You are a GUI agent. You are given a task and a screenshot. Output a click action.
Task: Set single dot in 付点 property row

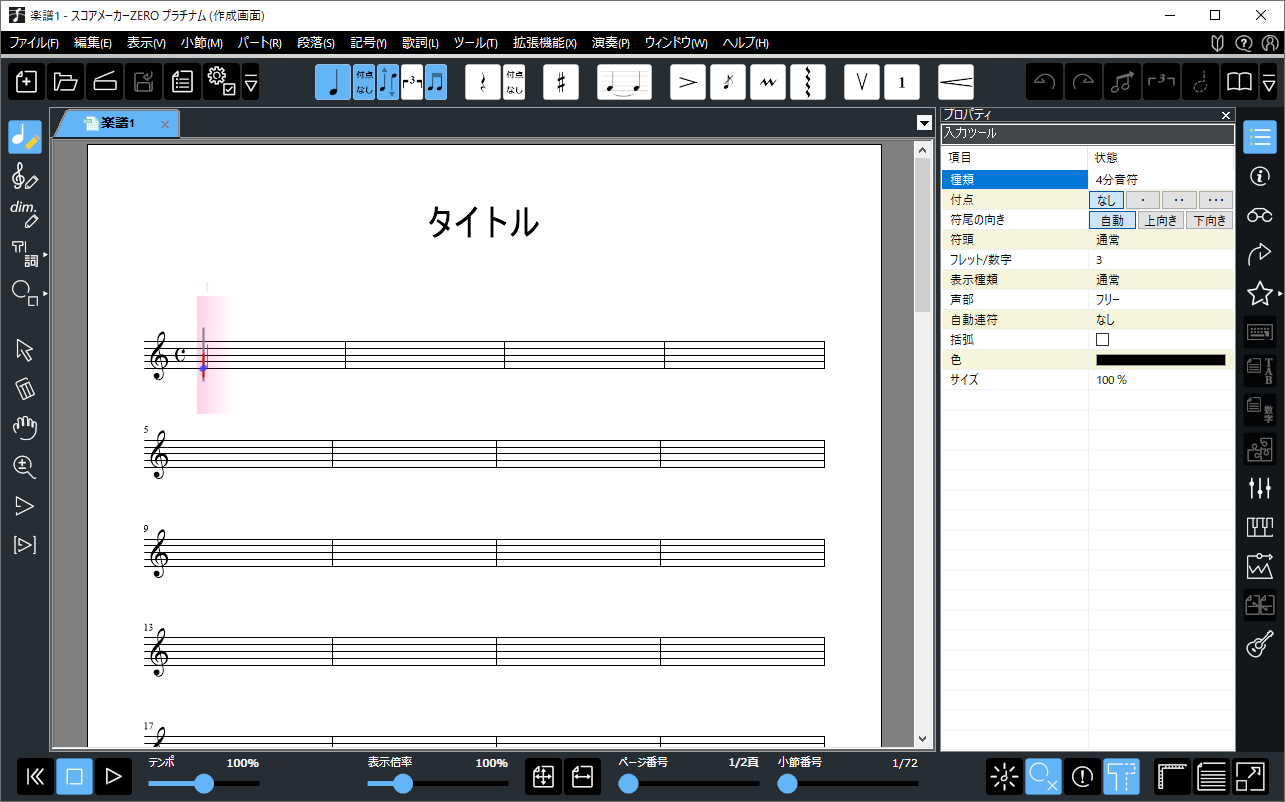(x=1142, y=200)
